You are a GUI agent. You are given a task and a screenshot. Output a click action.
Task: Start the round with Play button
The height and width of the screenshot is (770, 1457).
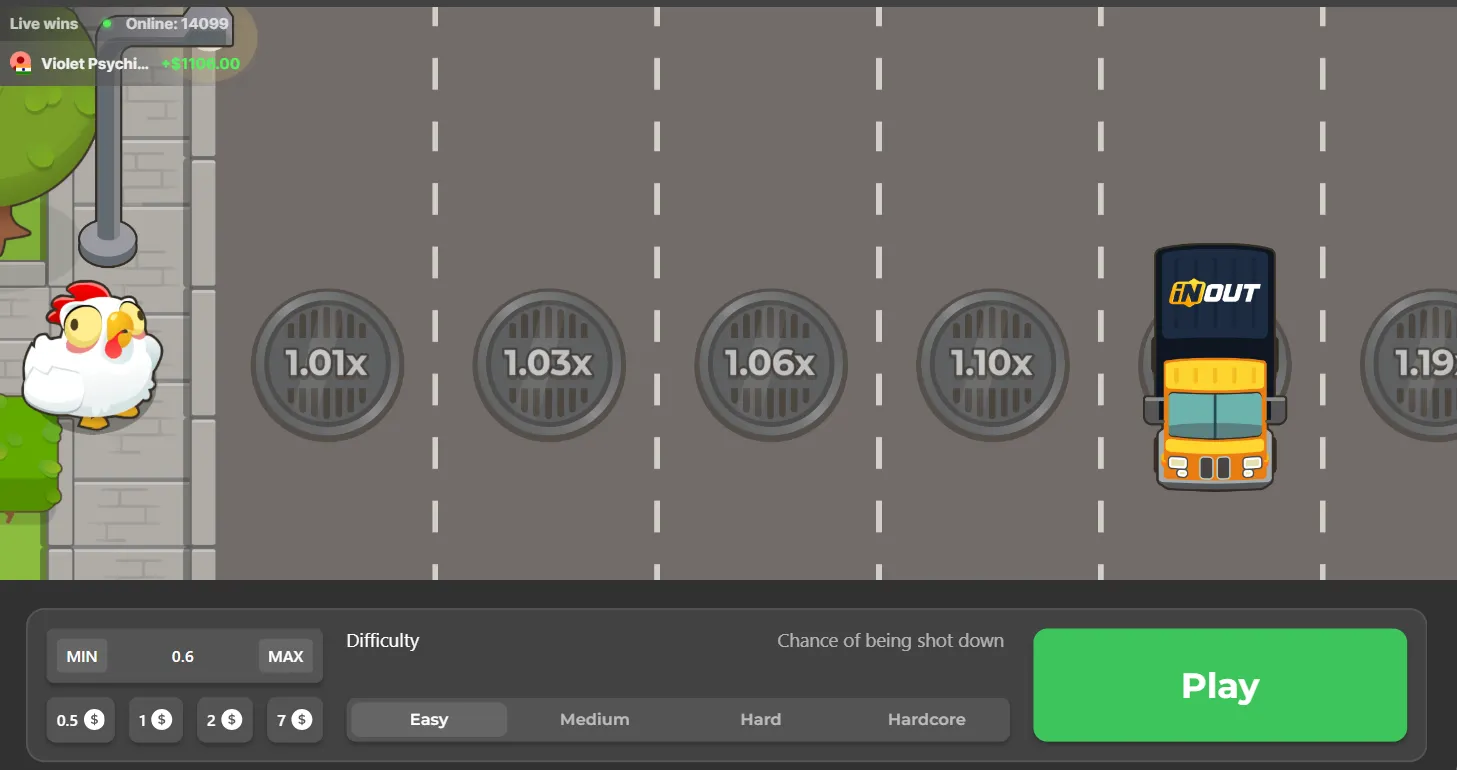coord(1220,686)
